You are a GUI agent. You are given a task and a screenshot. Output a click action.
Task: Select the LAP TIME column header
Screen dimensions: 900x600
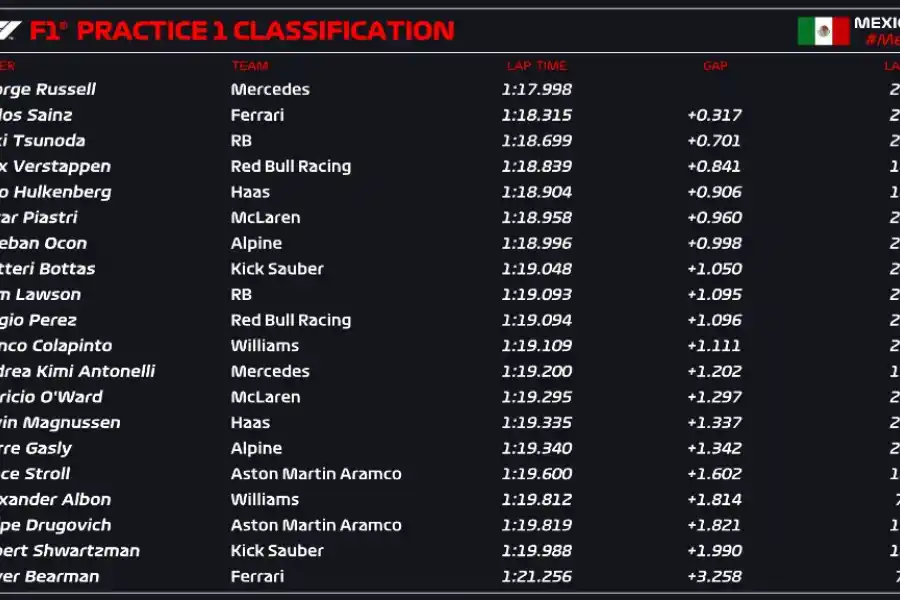point(536,66)
